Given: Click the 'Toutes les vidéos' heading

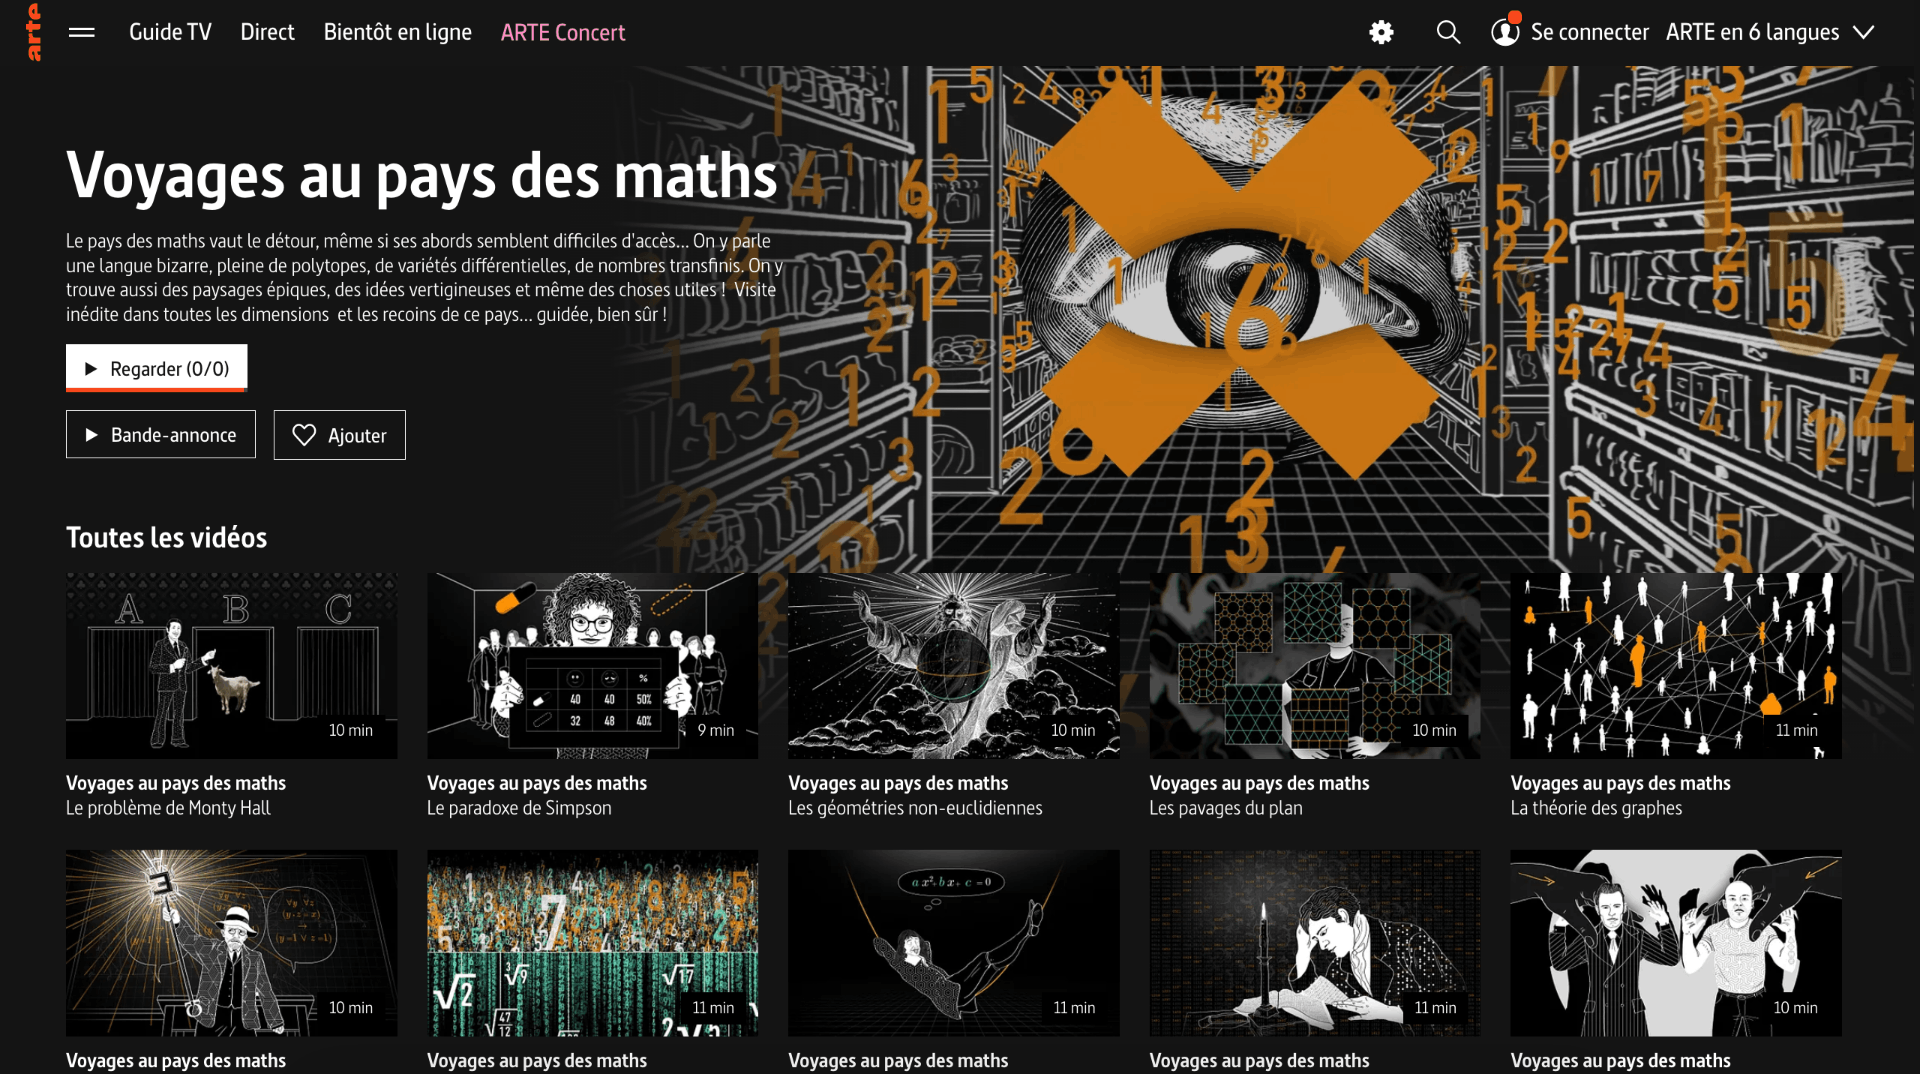Looking at the screenshot, I should click(167, 538).
